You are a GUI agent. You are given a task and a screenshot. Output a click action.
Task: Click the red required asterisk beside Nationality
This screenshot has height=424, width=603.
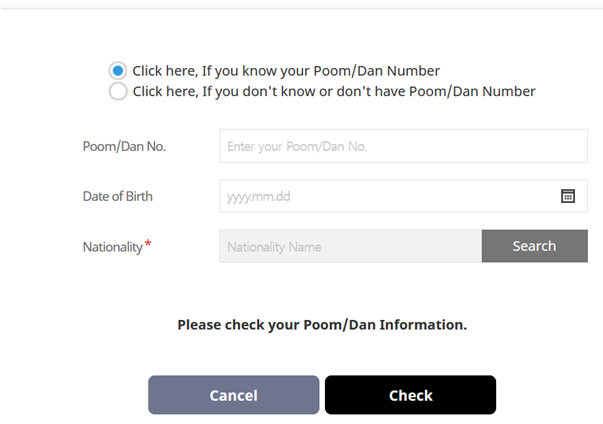(148, 244)
